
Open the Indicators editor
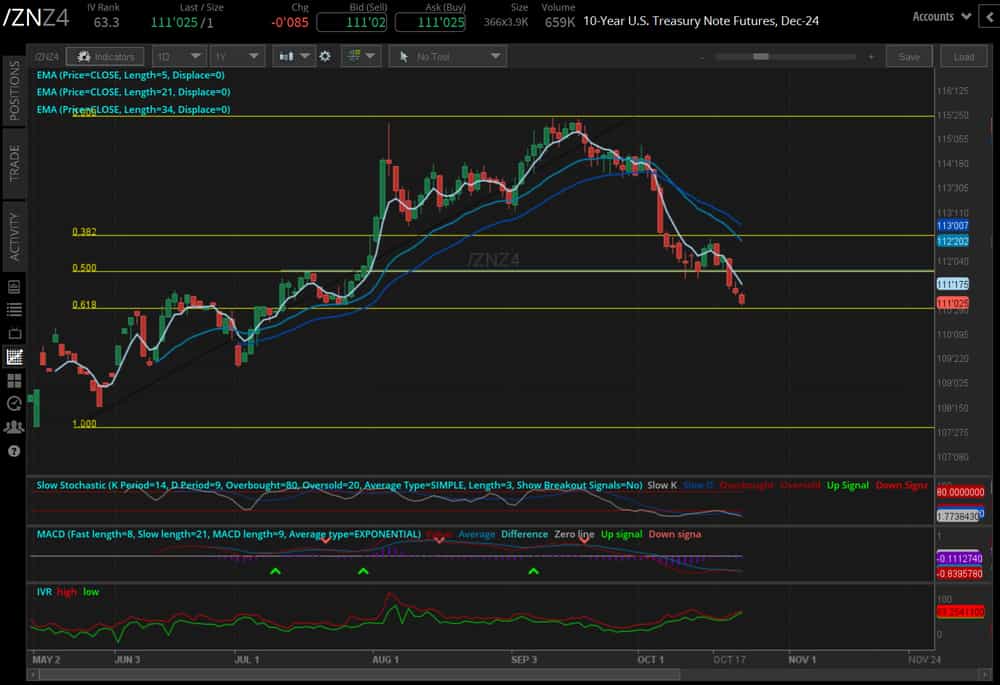(105, 57)
